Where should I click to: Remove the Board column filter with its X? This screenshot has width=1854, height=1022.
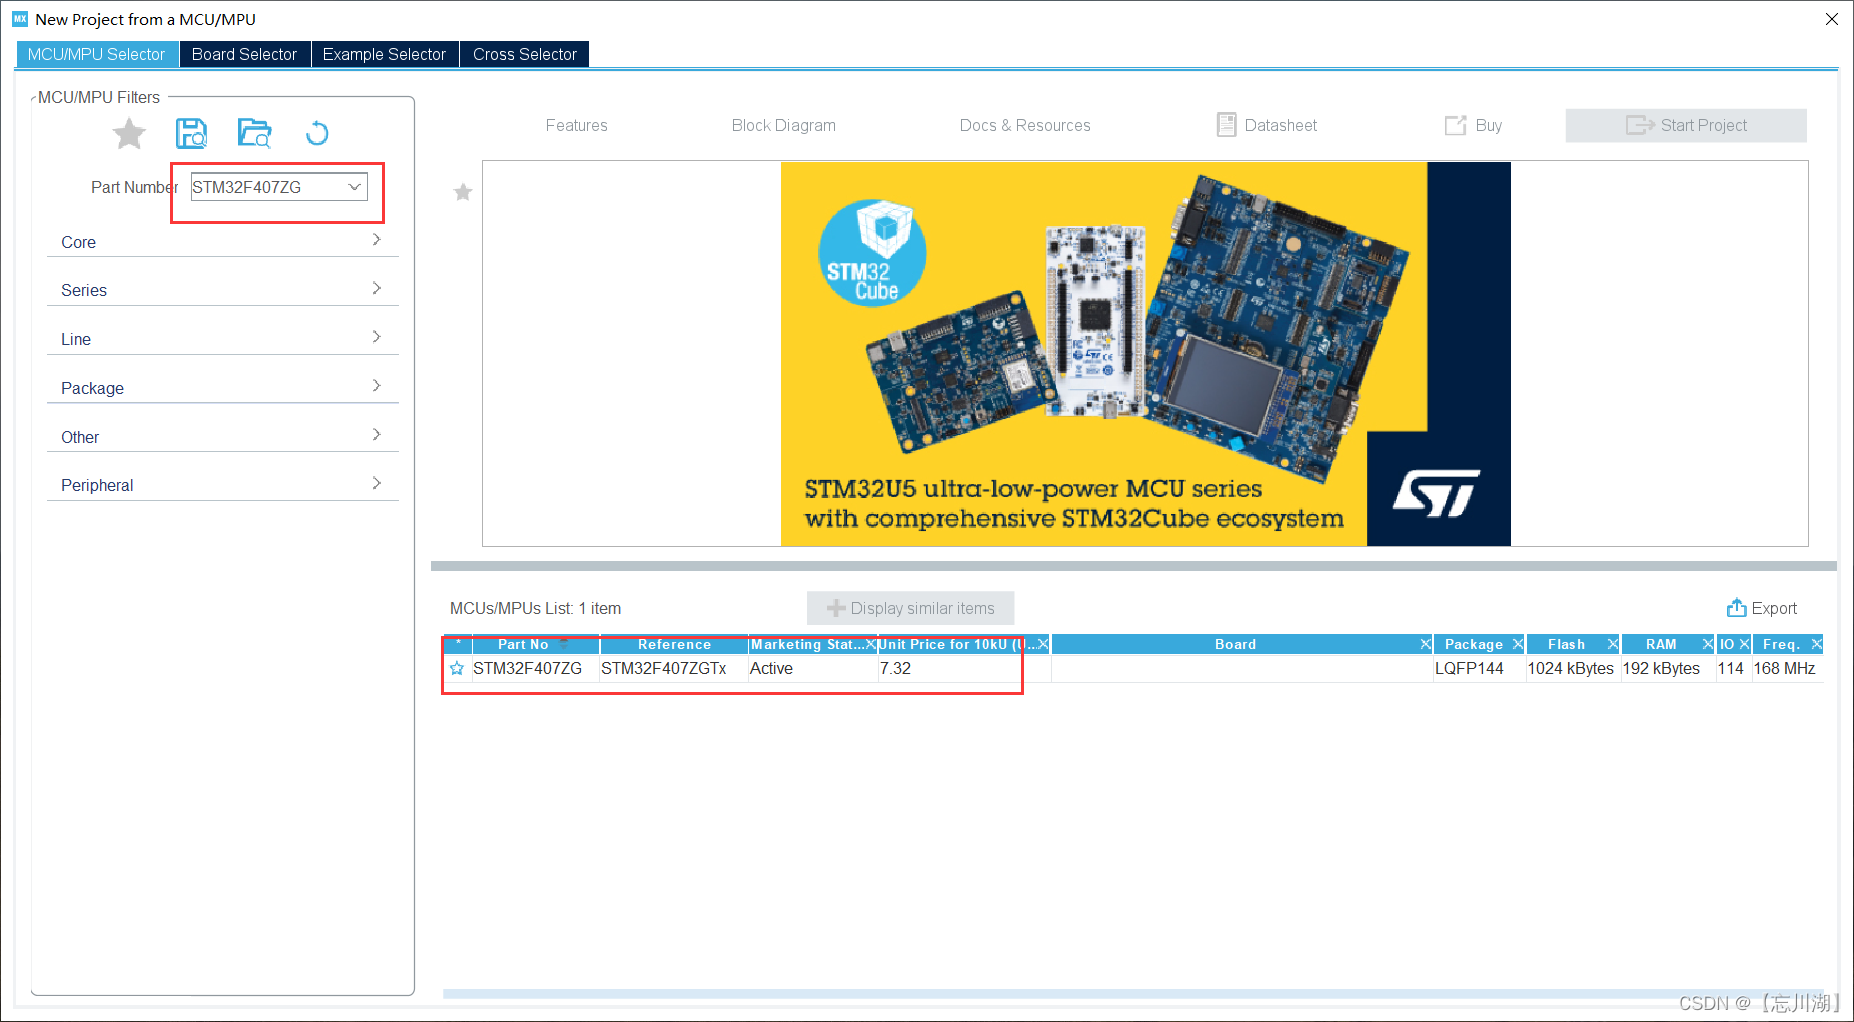pyautogui.click(x=1426, y=644)
